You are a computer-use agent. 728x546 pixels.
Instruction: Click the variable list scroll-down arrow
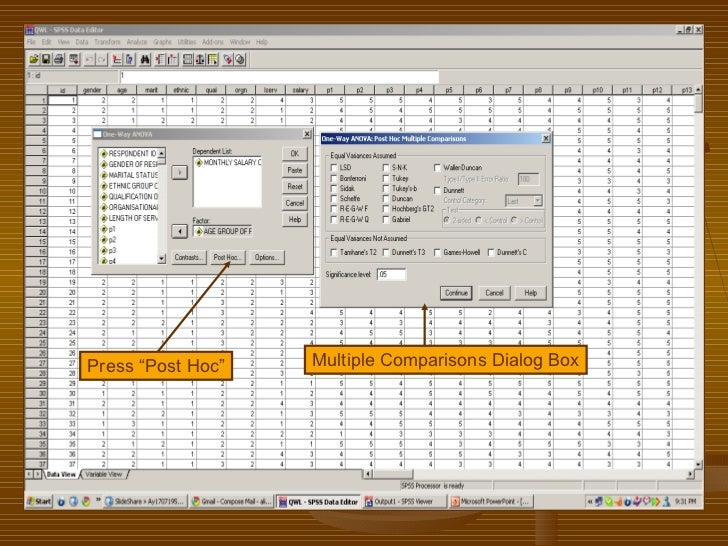(162, 258)
